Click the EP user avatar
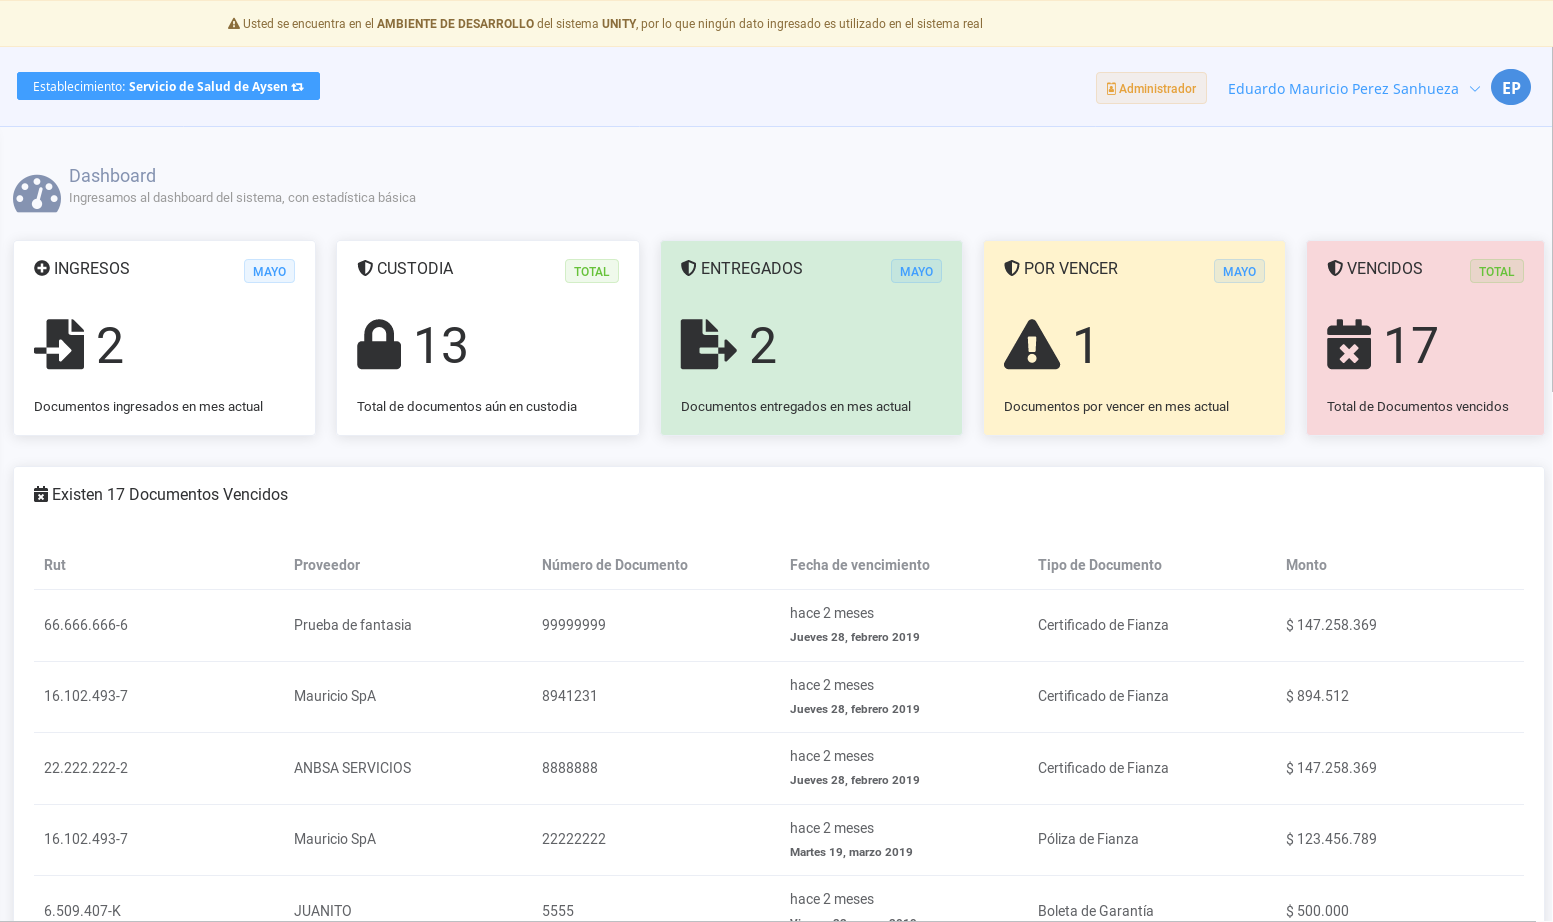Screen dimensions: 1553x922 pos(1510,88)
